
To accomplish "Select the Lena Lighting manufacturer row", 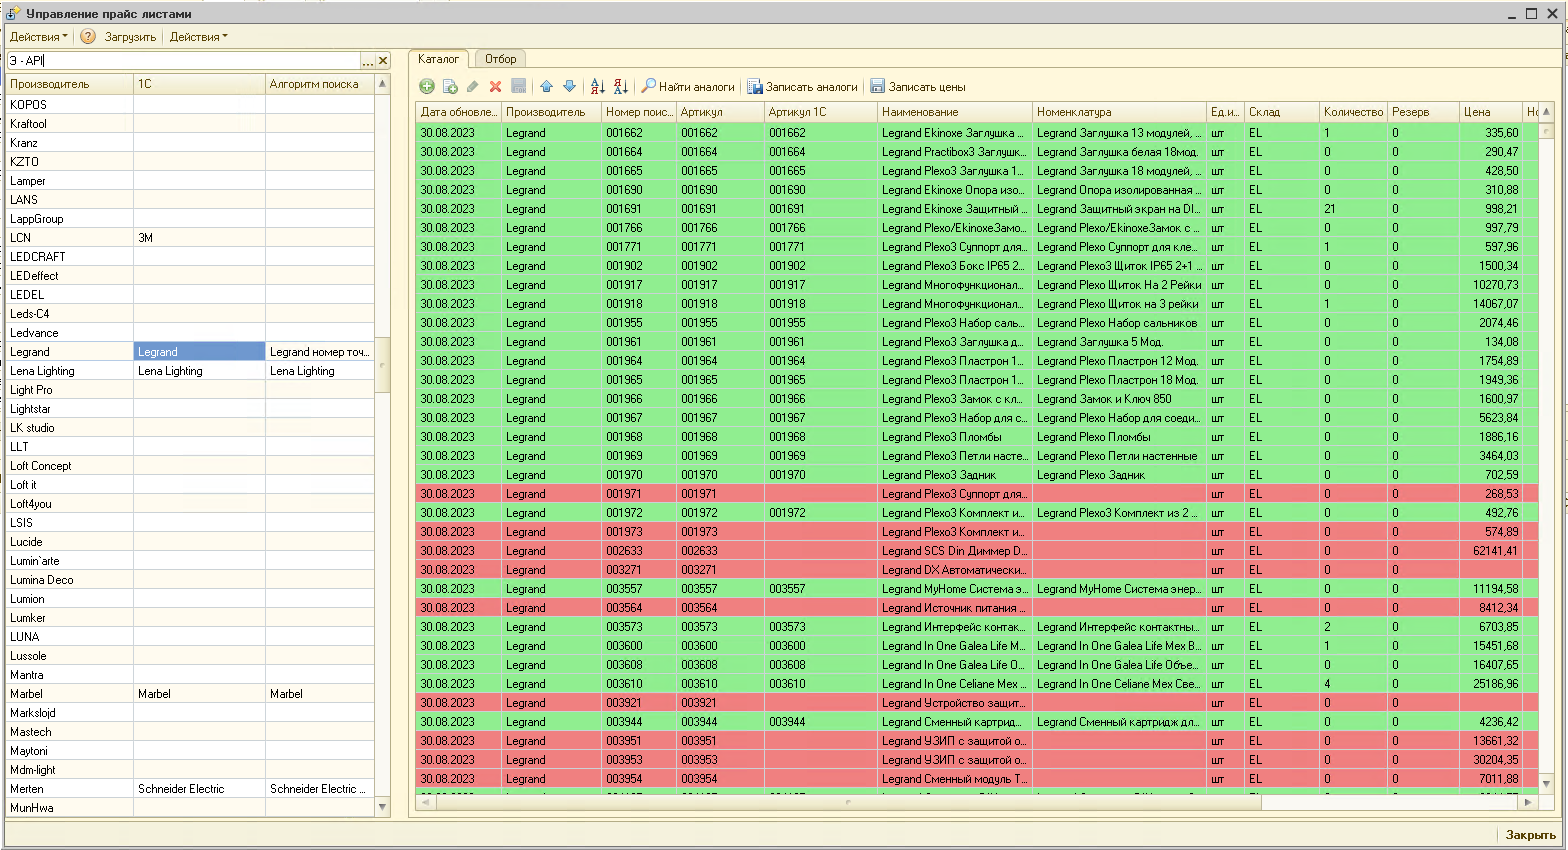I will tap(42, 371).
